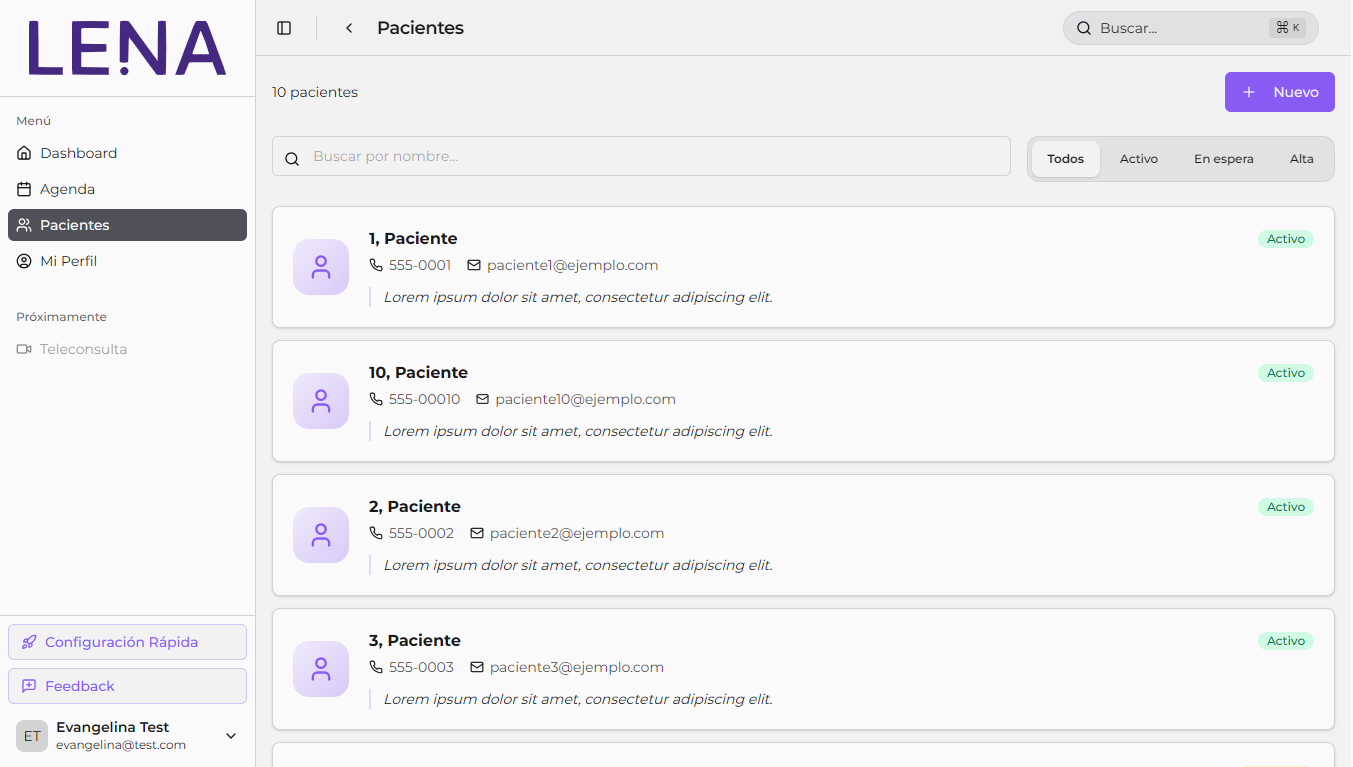Open the Feedback button
The height and width of the screenshot is (767, 1353).
(127, 686)
